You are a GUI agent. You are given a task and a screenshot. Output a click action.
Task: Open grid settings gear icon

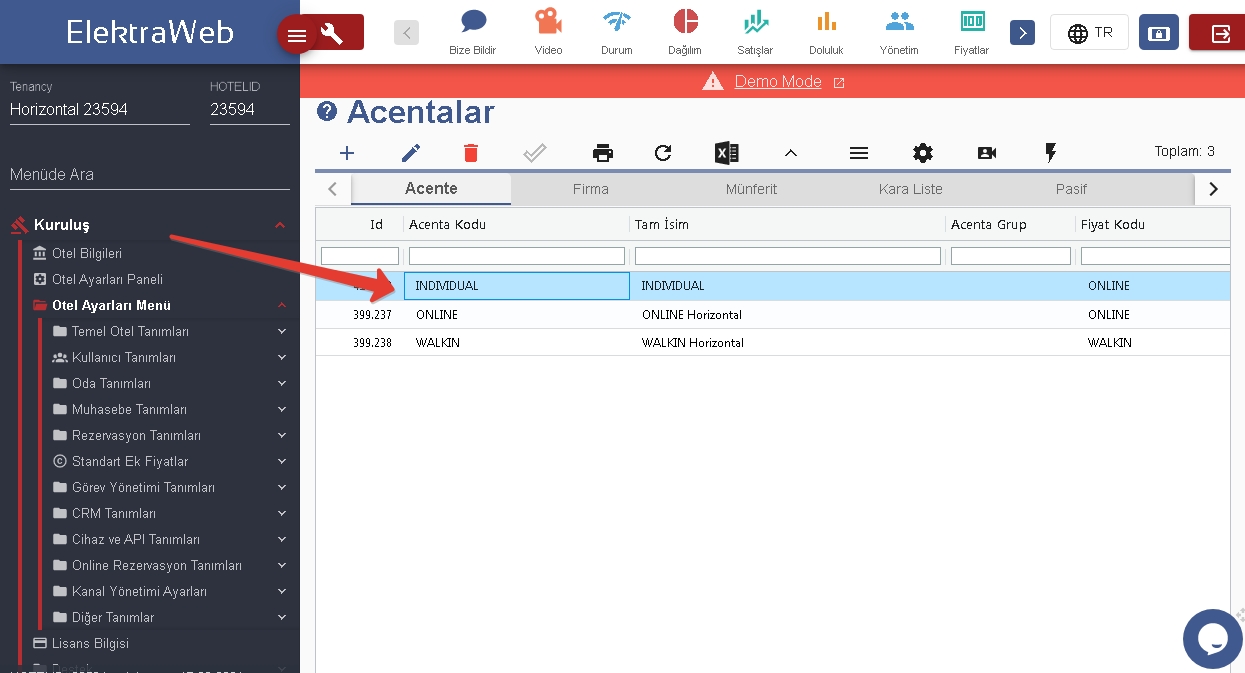click(x=922, y=153)
